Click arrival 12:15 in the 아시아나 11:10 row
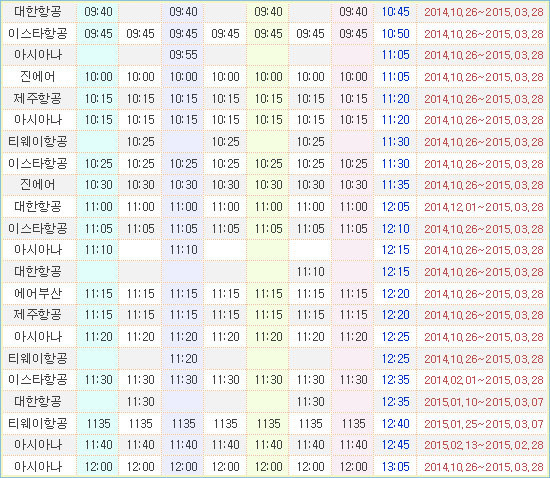 (x=395, y=250)
